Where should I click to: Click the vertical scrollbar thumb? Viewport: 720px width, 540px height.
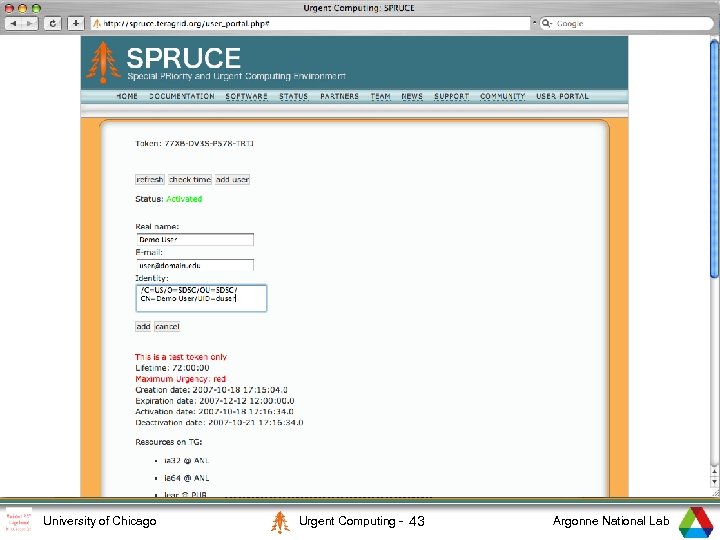714,159
